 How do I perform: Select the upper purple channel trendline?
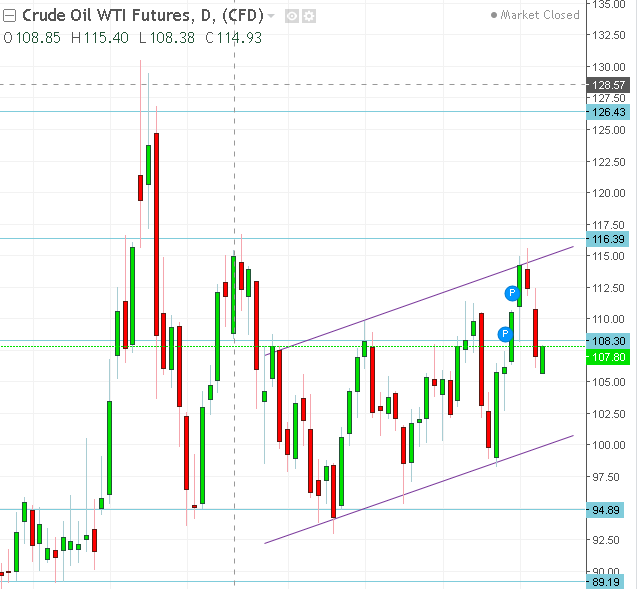tap(420, 299)
